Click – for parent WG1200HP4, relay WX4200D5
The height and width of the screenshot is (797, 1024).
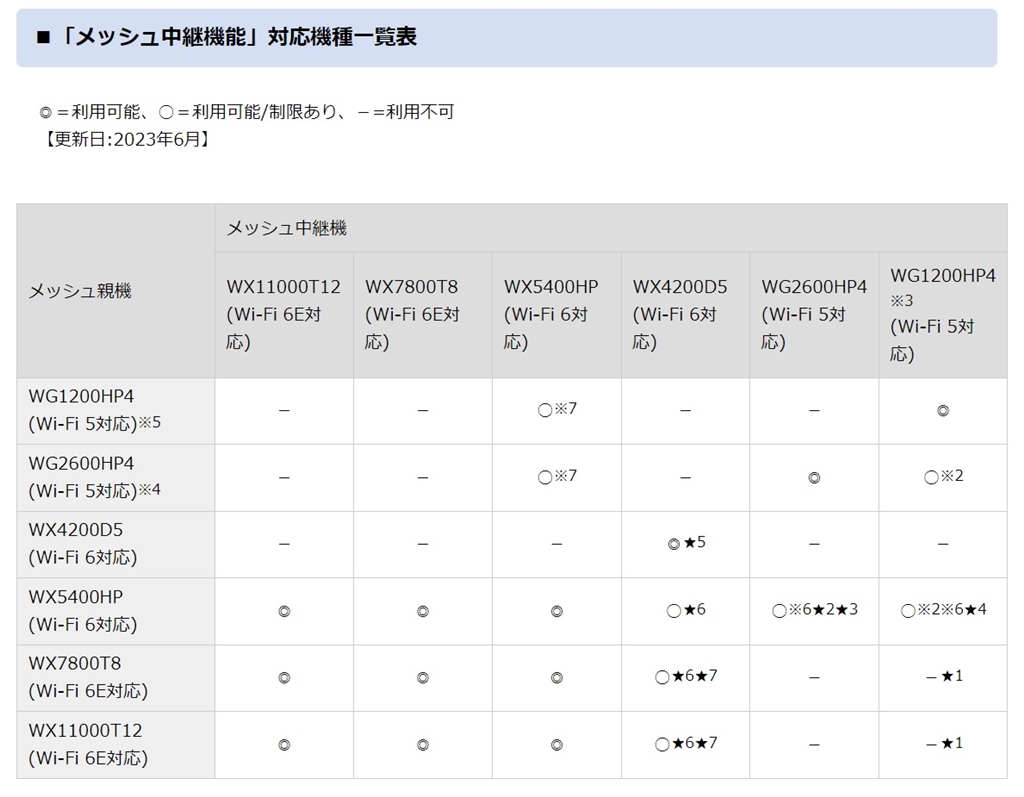(685, 411)
